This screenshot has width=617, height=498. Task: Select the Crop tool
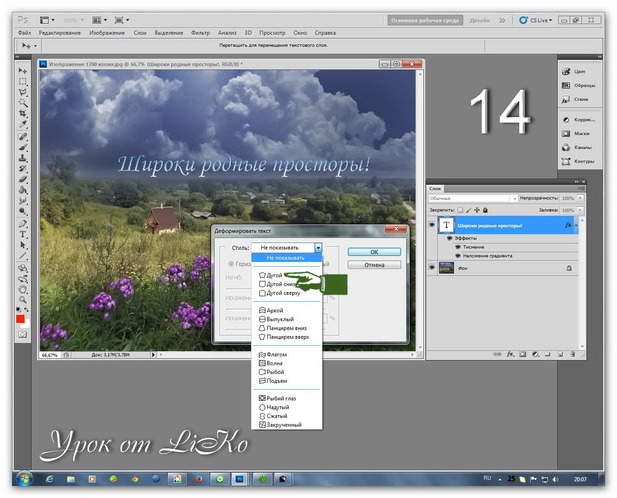click(x=23, y=113)
